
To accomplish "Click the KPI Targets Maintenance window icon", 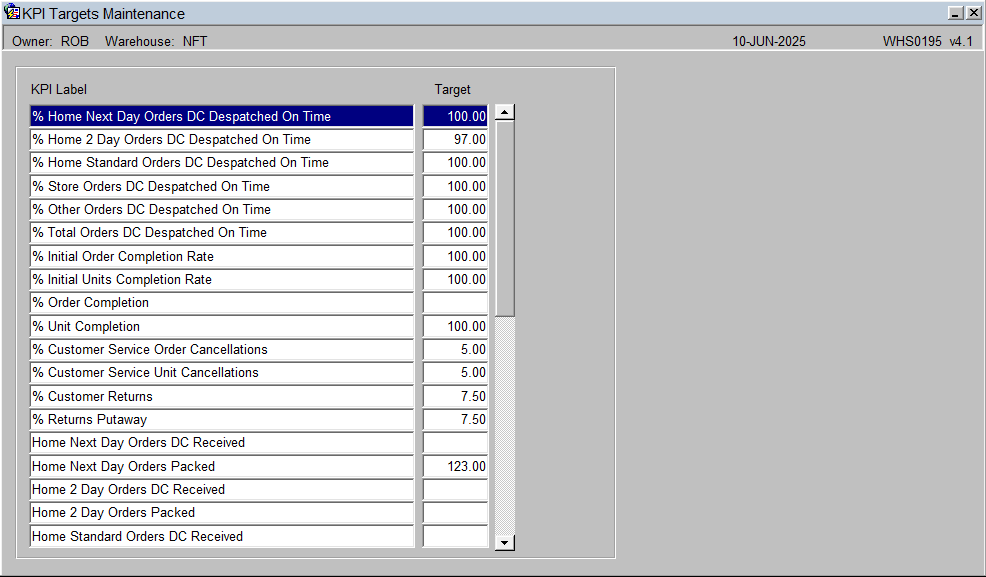I will coord(11,13).
